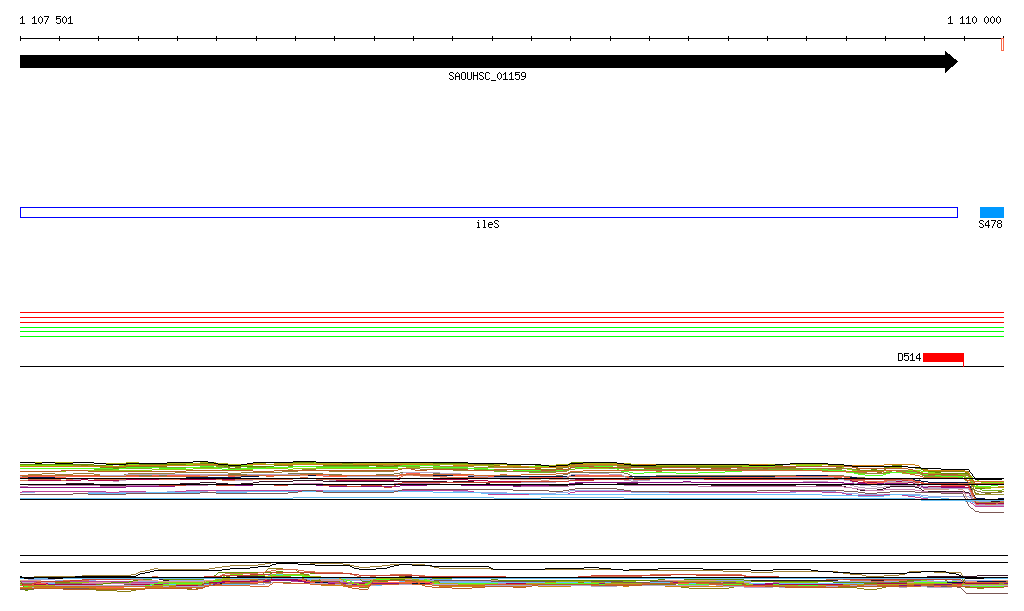Click the small red marker at ruler end
1024x611 pixels.
1002,44
